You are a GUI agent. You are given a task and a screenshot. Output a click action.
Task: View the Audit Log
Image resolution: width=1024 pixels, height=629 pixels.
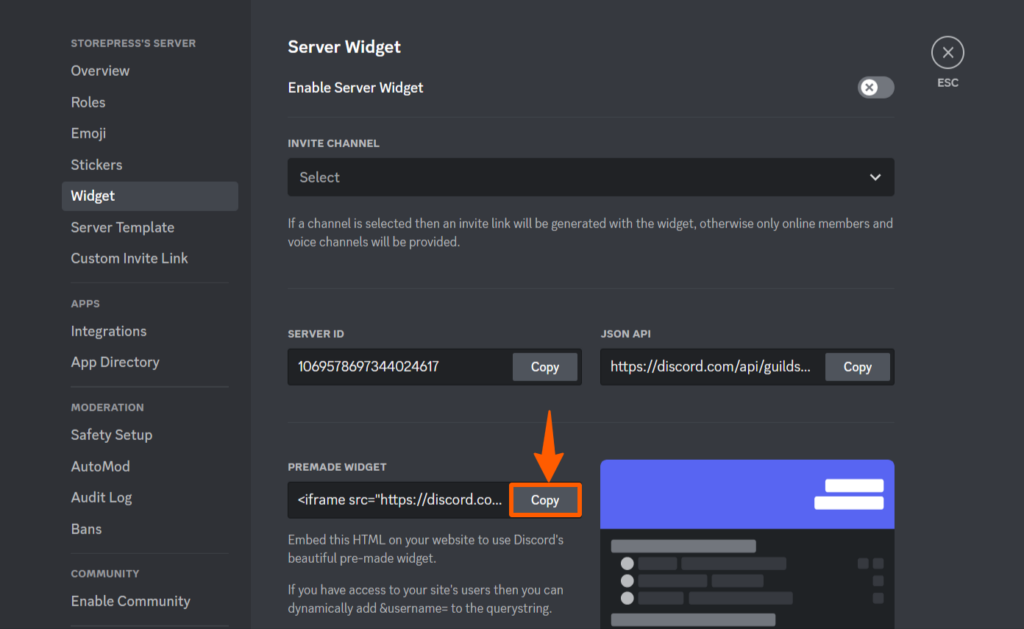(101, 498)
